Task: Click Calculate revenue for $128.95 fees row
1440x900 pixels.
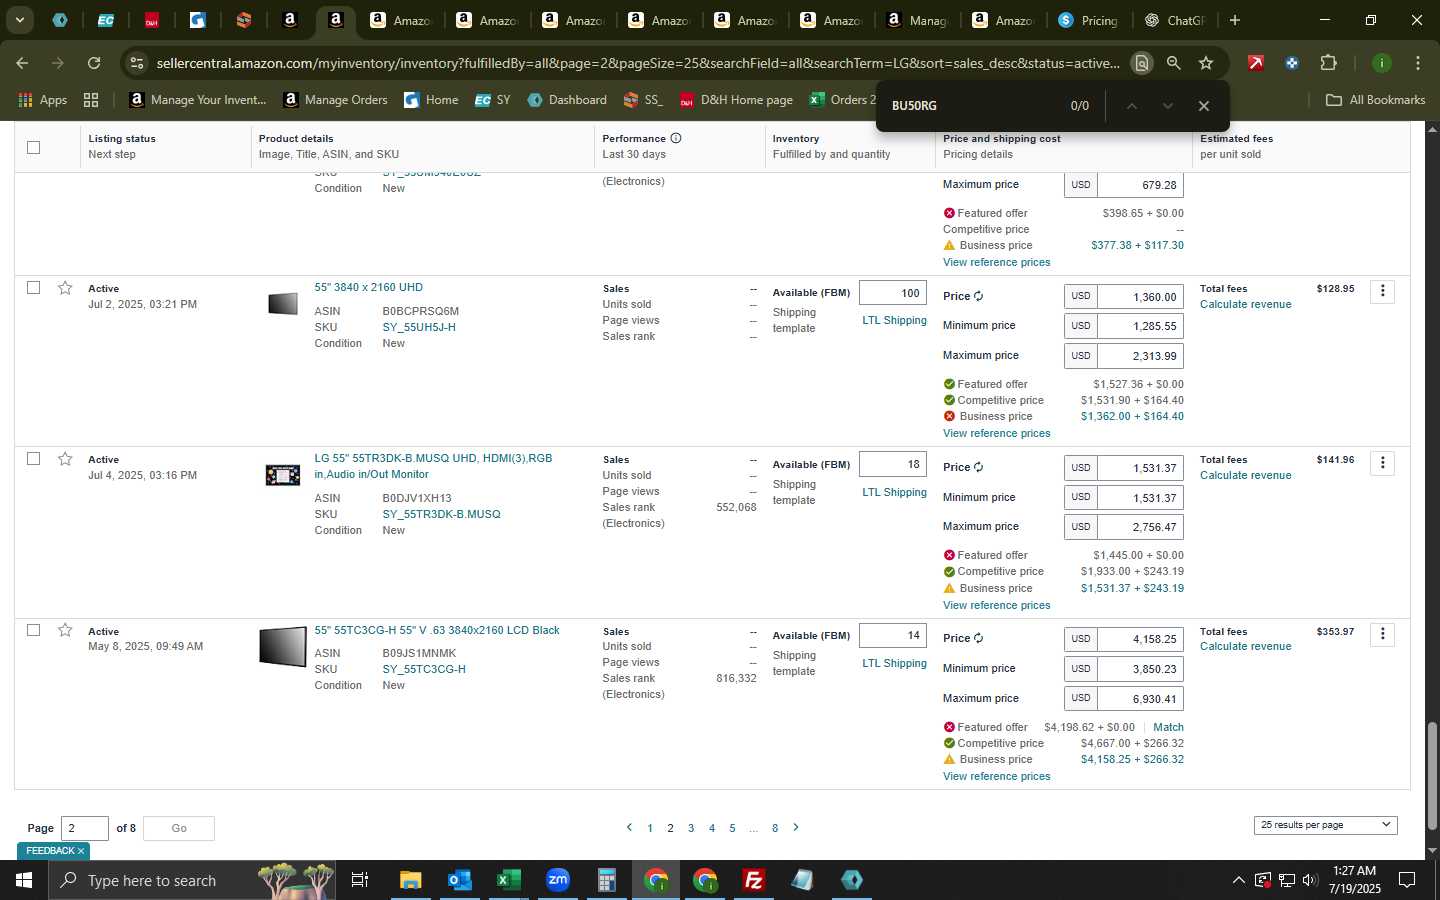Action: [1245, 304]
